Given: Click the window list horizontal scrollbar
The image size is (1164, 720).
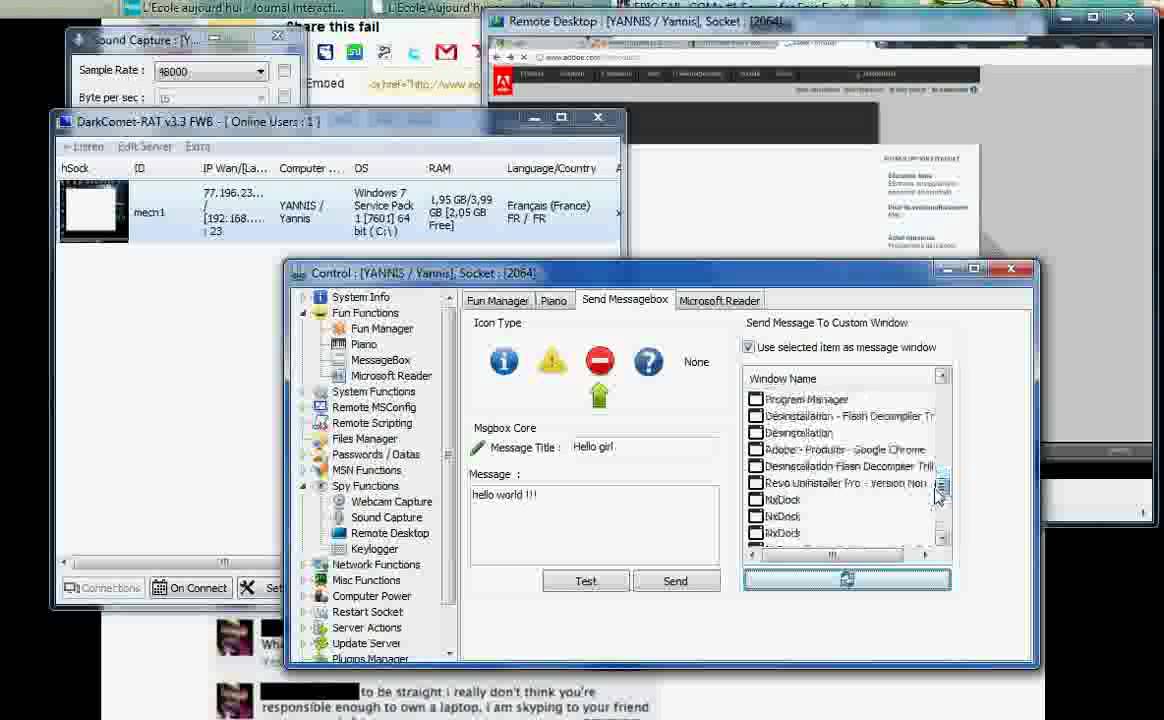Looking at the screenshot, I should coord(840,554).
